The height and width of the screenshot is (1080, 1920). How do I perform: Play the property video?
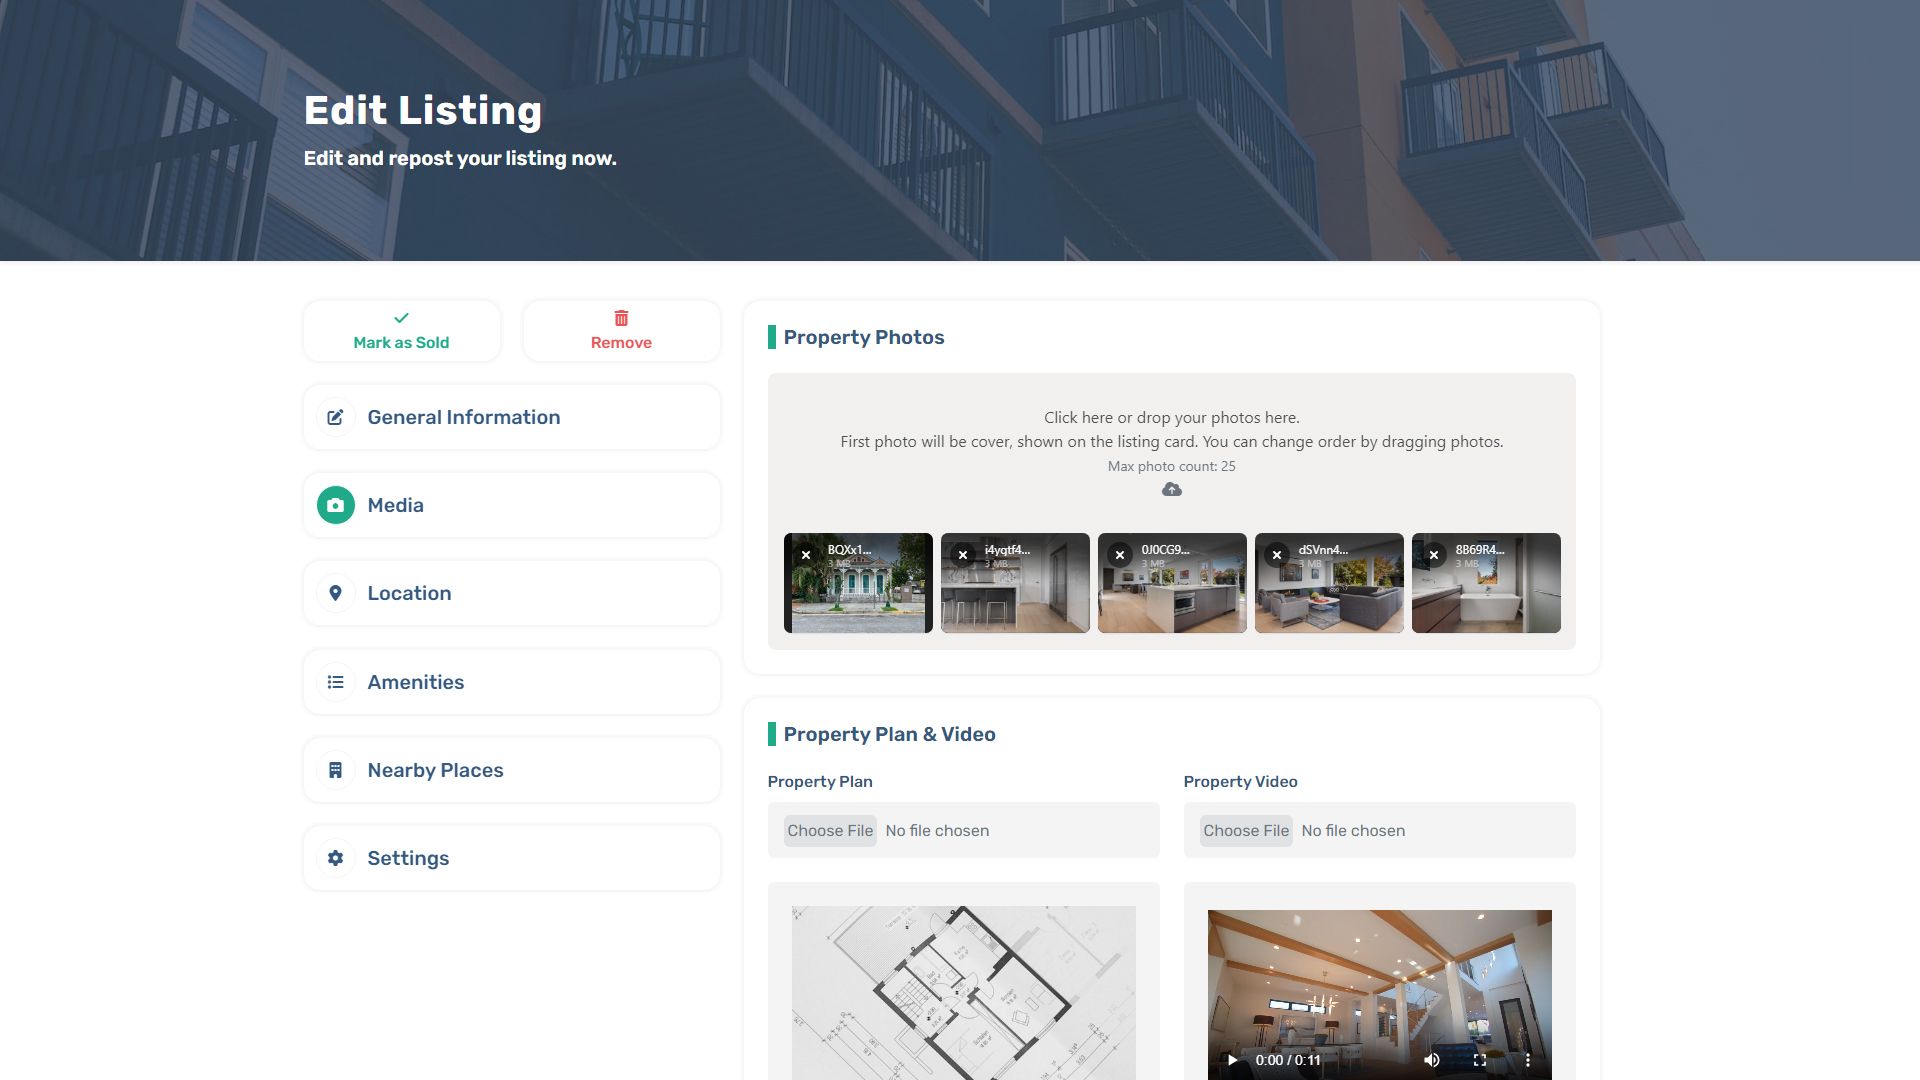(1232, 1060)
